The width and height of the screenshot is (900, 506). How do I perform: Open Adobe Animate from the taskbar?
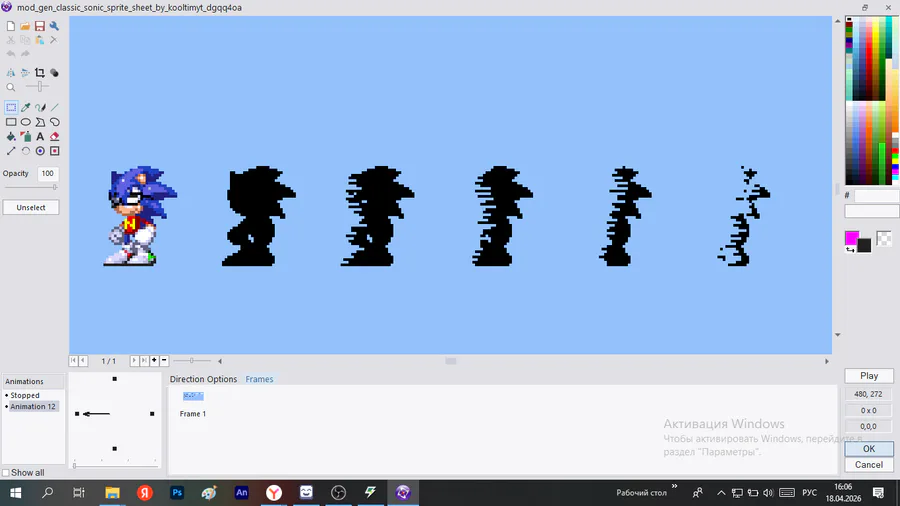point(242,493)
